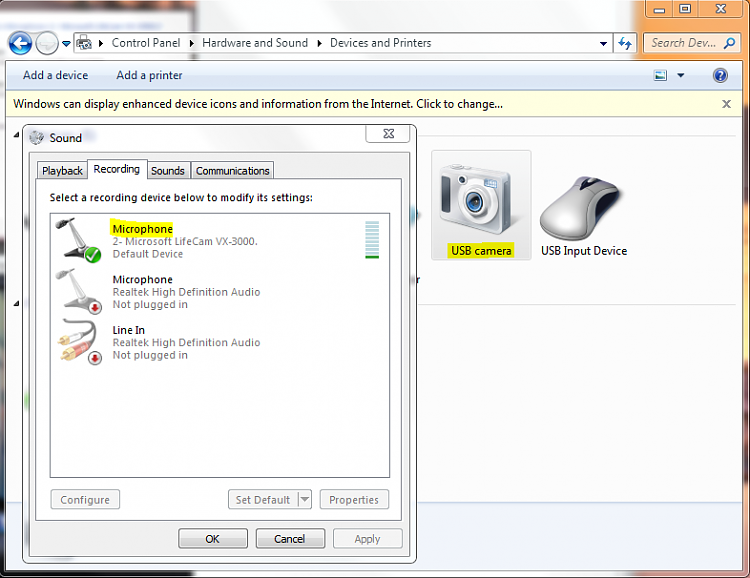Confirm with the OK button
The image size is (750, 578).
[x=213, y=539]
